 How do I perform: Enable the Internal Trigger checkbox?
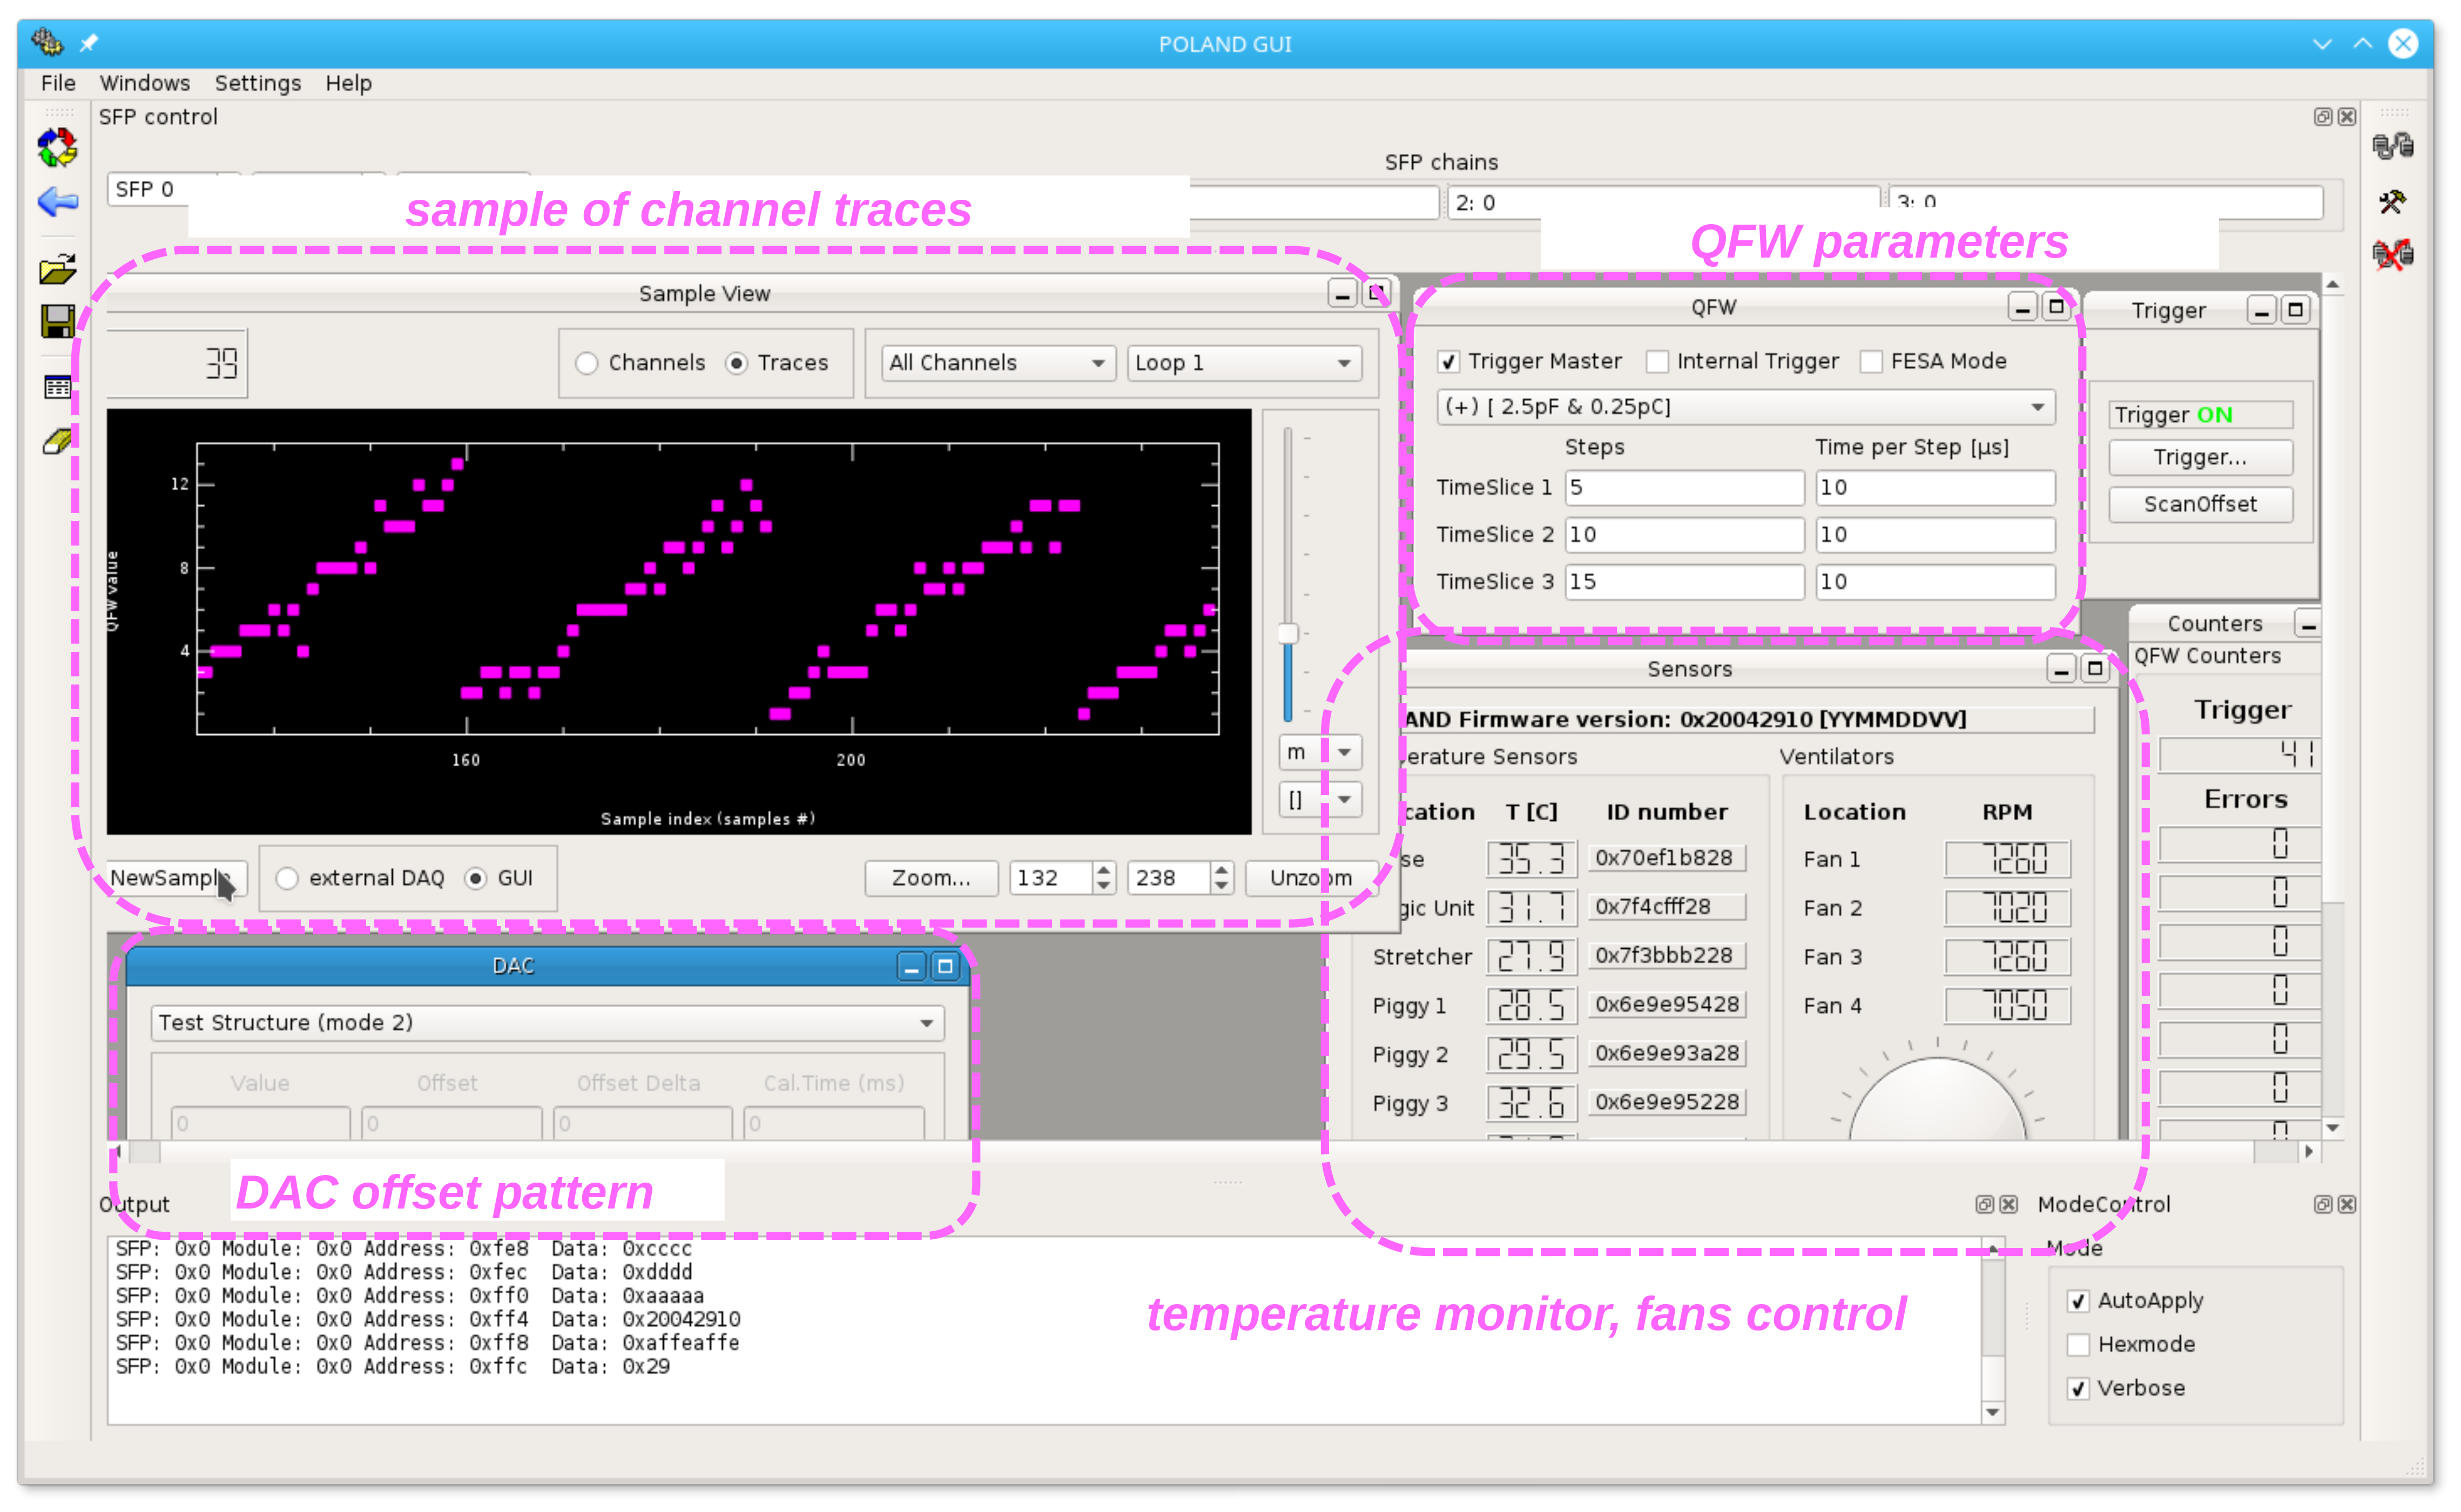(1657, 362)
